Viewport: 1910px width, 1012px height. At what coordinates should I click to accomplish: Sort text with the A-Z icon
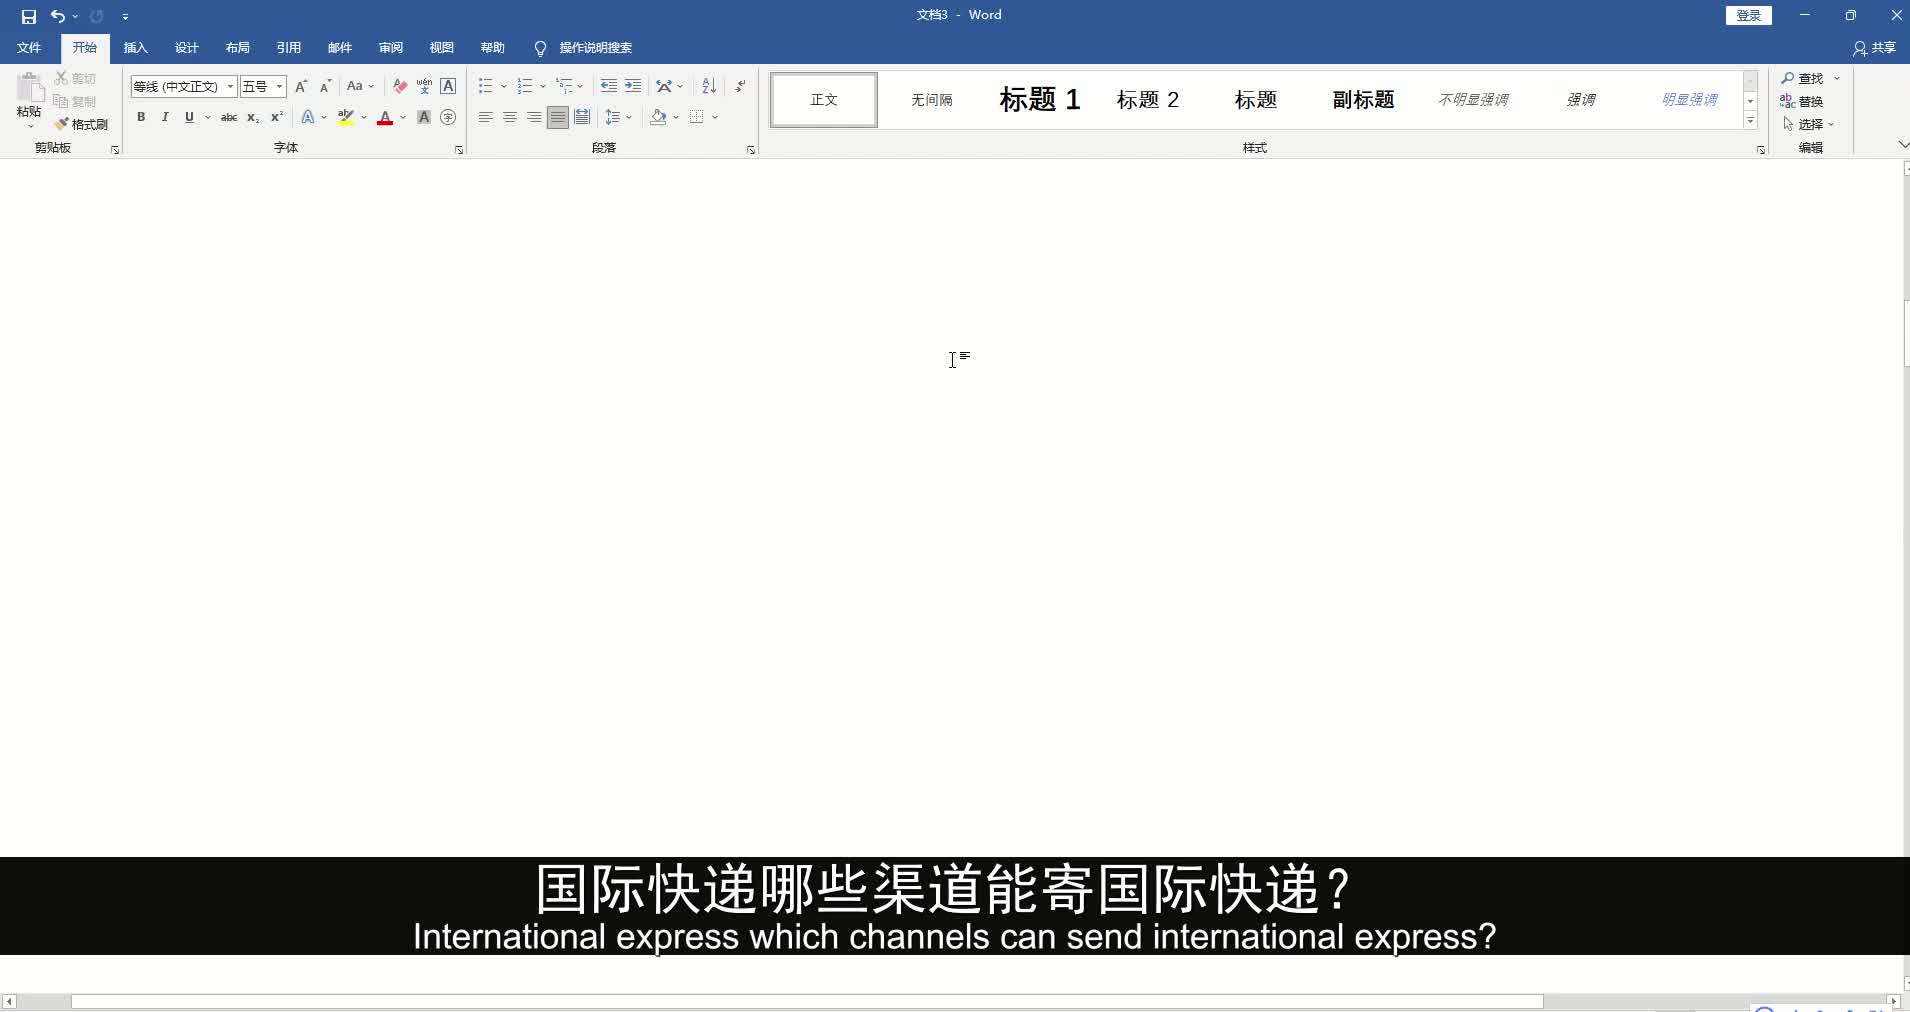tap(709, 86)
